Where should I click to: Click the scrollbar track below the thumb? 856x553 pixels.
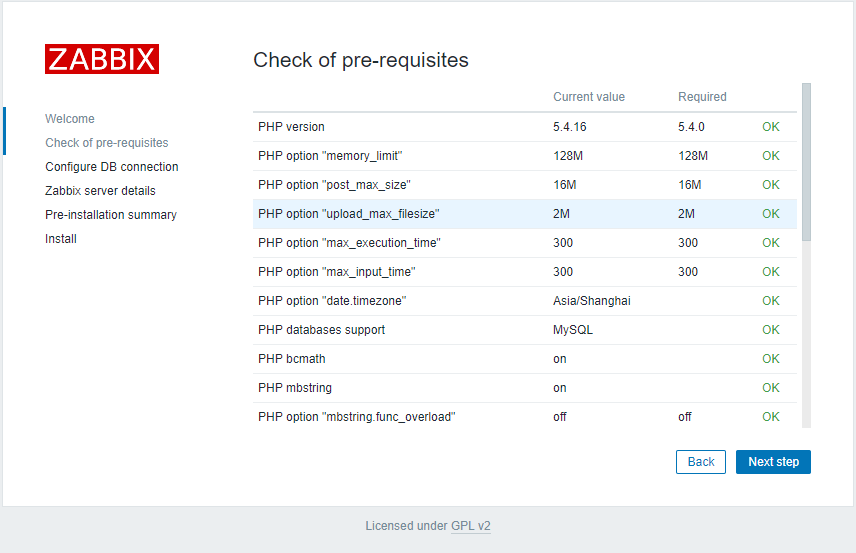point(806,334)
